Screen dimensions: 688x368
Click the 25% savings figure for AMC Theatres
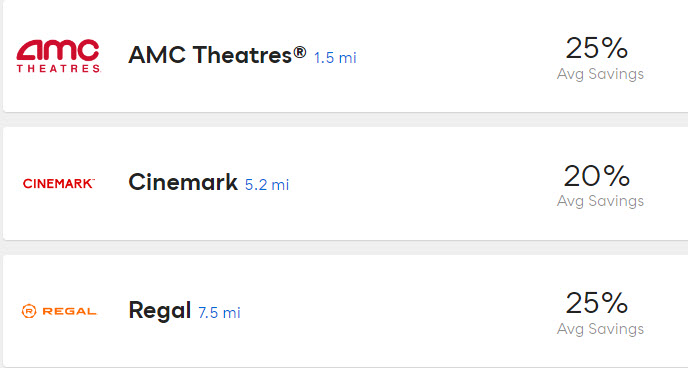[x=597, y=48]
